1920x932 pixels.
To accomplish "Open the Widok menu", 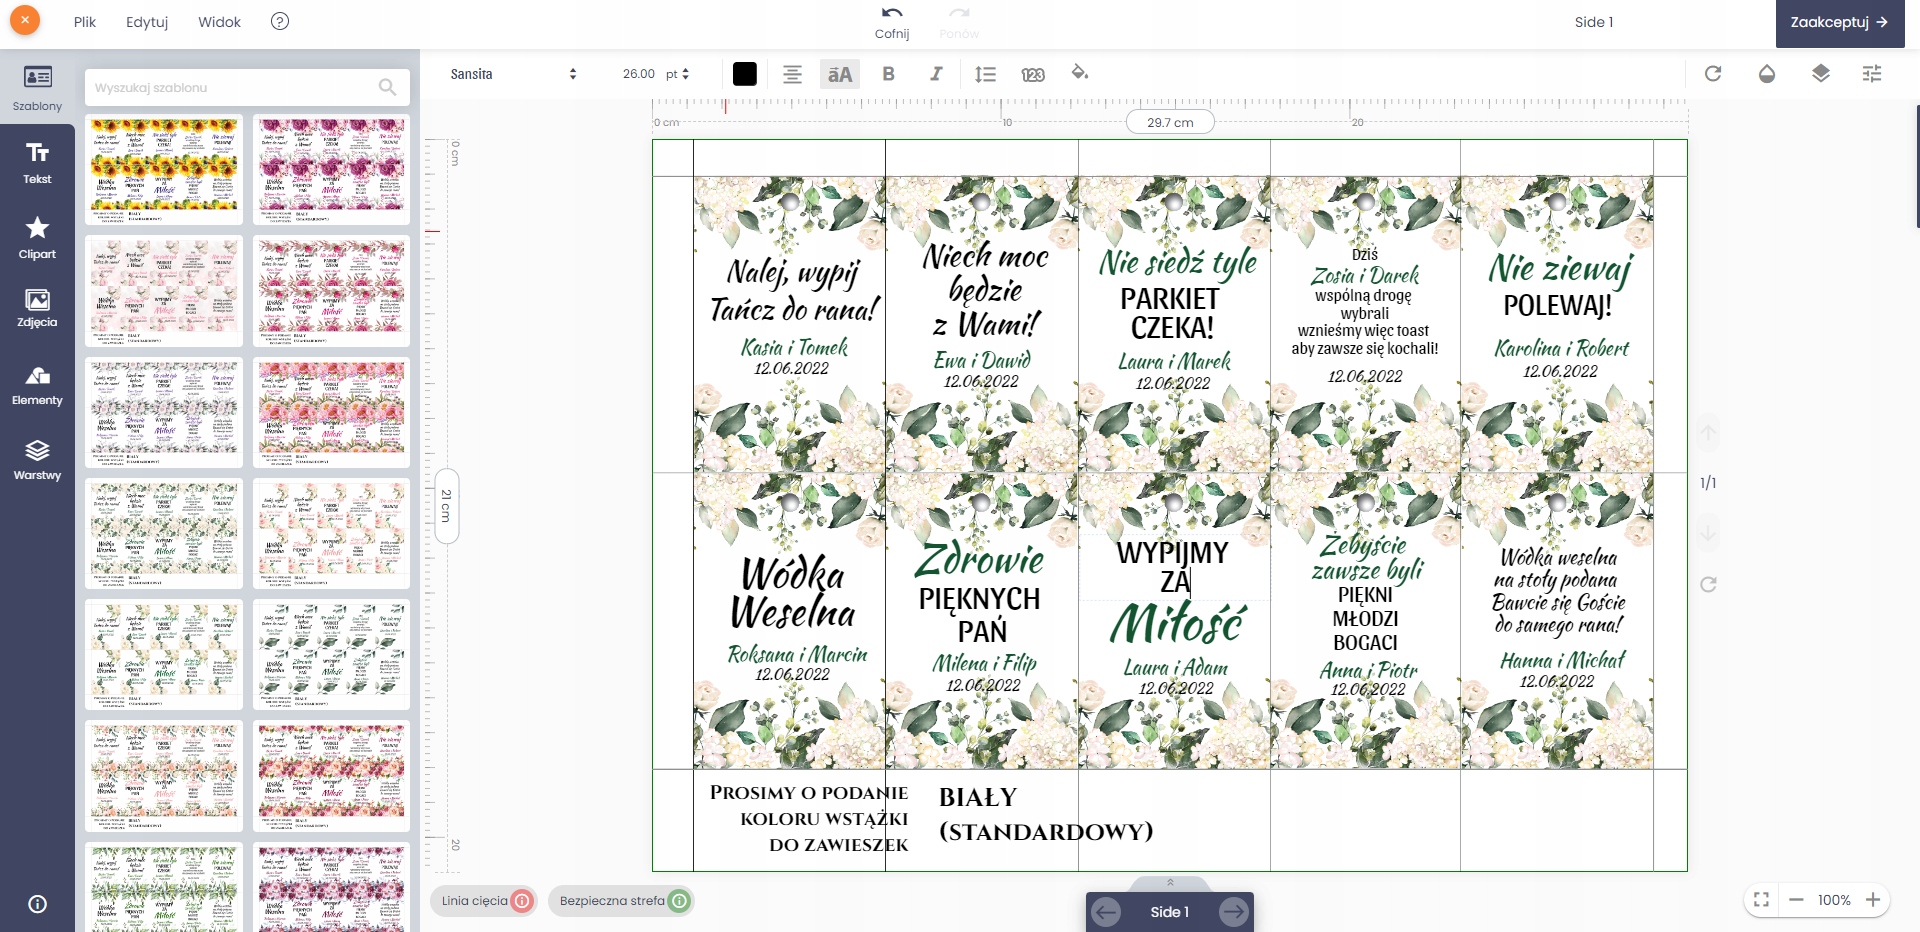I will pyautogui.click(x=219, y=22).
